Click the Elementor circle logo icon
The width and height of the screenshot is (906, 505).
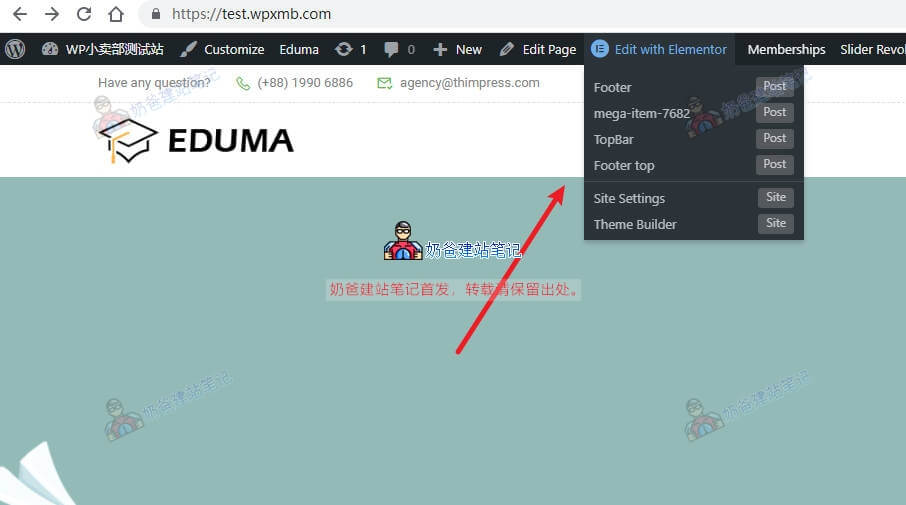[600, 49]
